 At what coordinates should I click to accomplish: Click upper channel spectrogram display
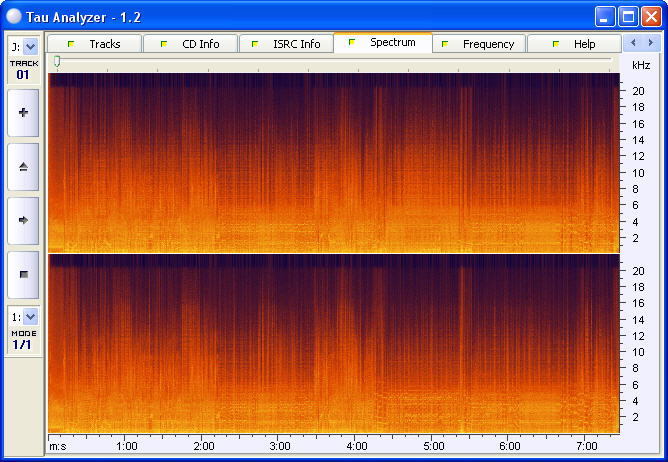(x=334, y=163)
